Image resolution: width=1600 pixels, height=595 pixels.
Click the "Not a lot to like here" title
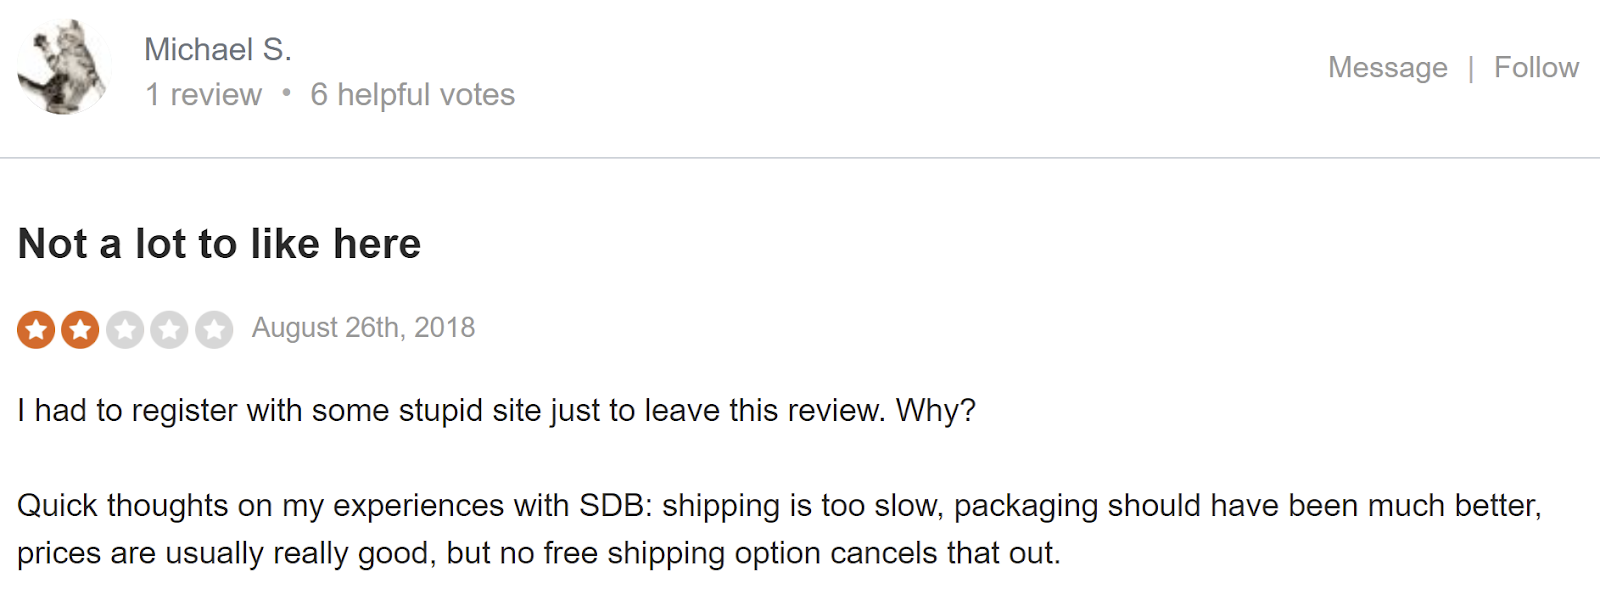(x=219, y=244)
